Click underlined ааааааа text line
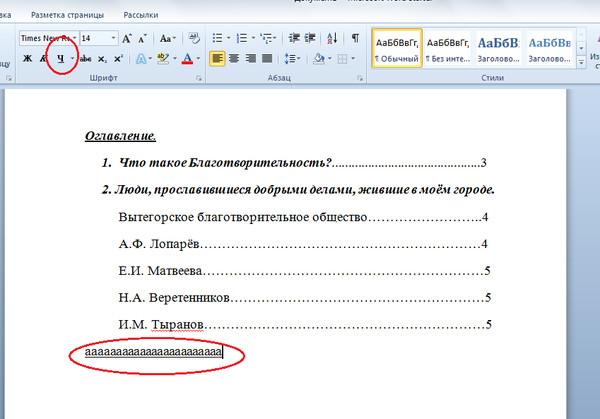This screenshot has width=600, height=419. point(153,352)
